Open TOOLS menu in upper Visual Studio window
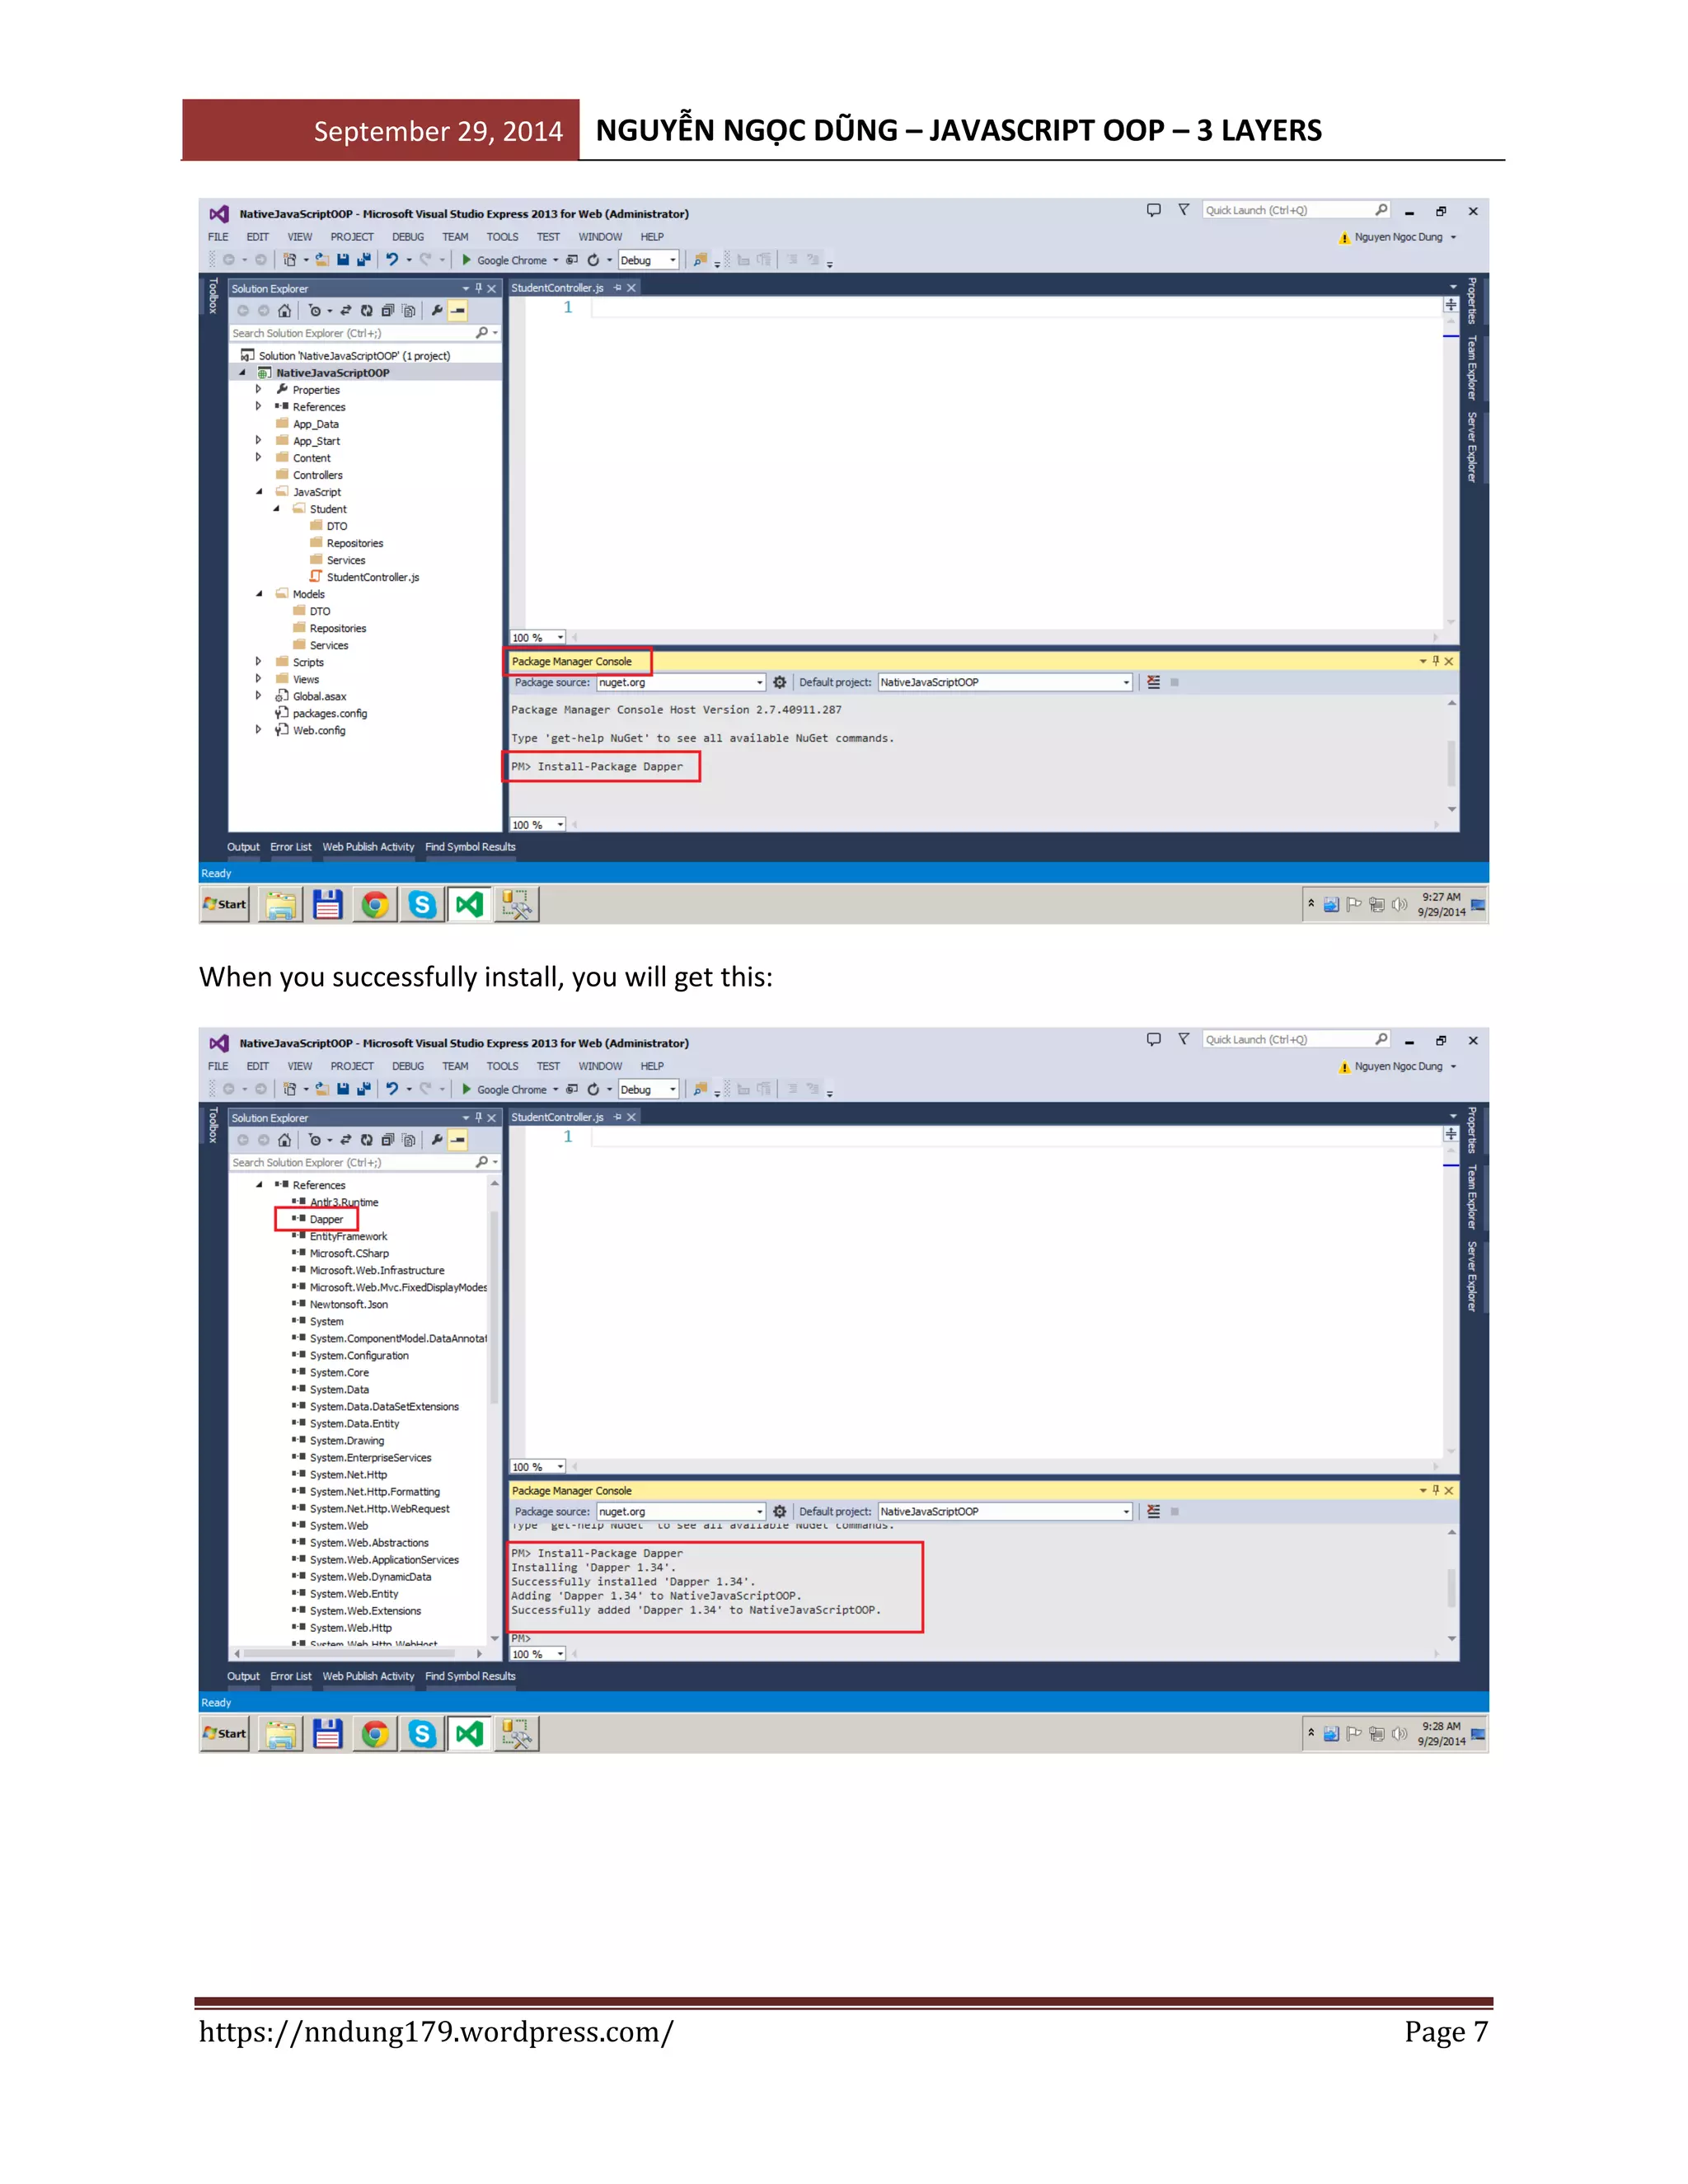The height and width of the screenshot is (2184, 1688). click(502, 237)
